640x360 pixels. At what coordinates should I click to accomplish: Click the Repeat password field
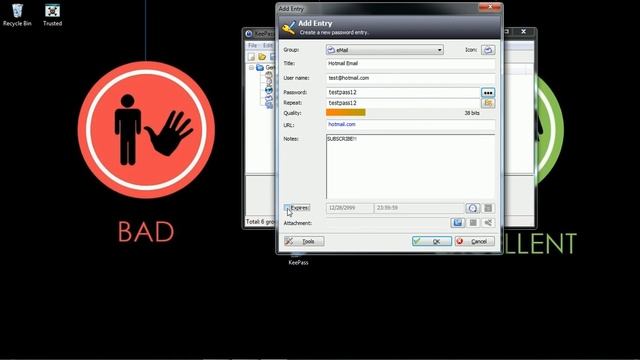point(403,103)
